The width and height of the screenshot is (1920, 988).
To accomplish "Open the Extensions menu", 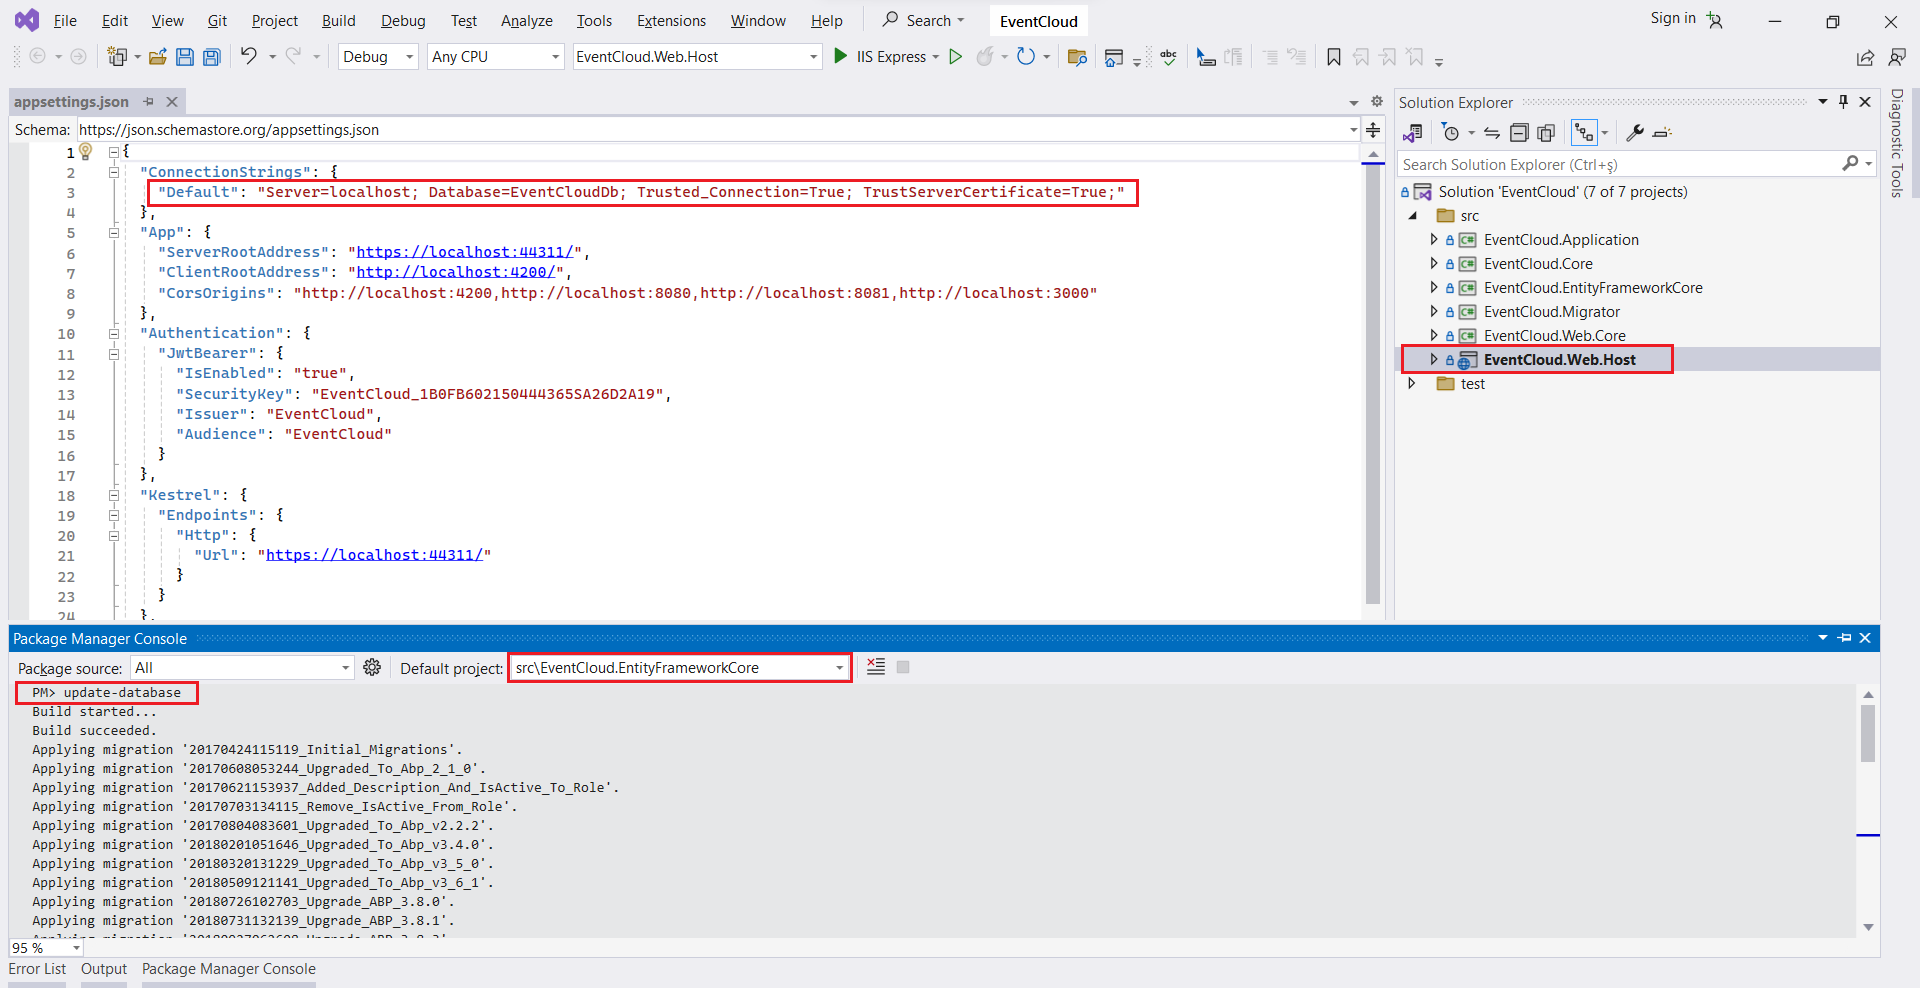I will click(671, 21).
